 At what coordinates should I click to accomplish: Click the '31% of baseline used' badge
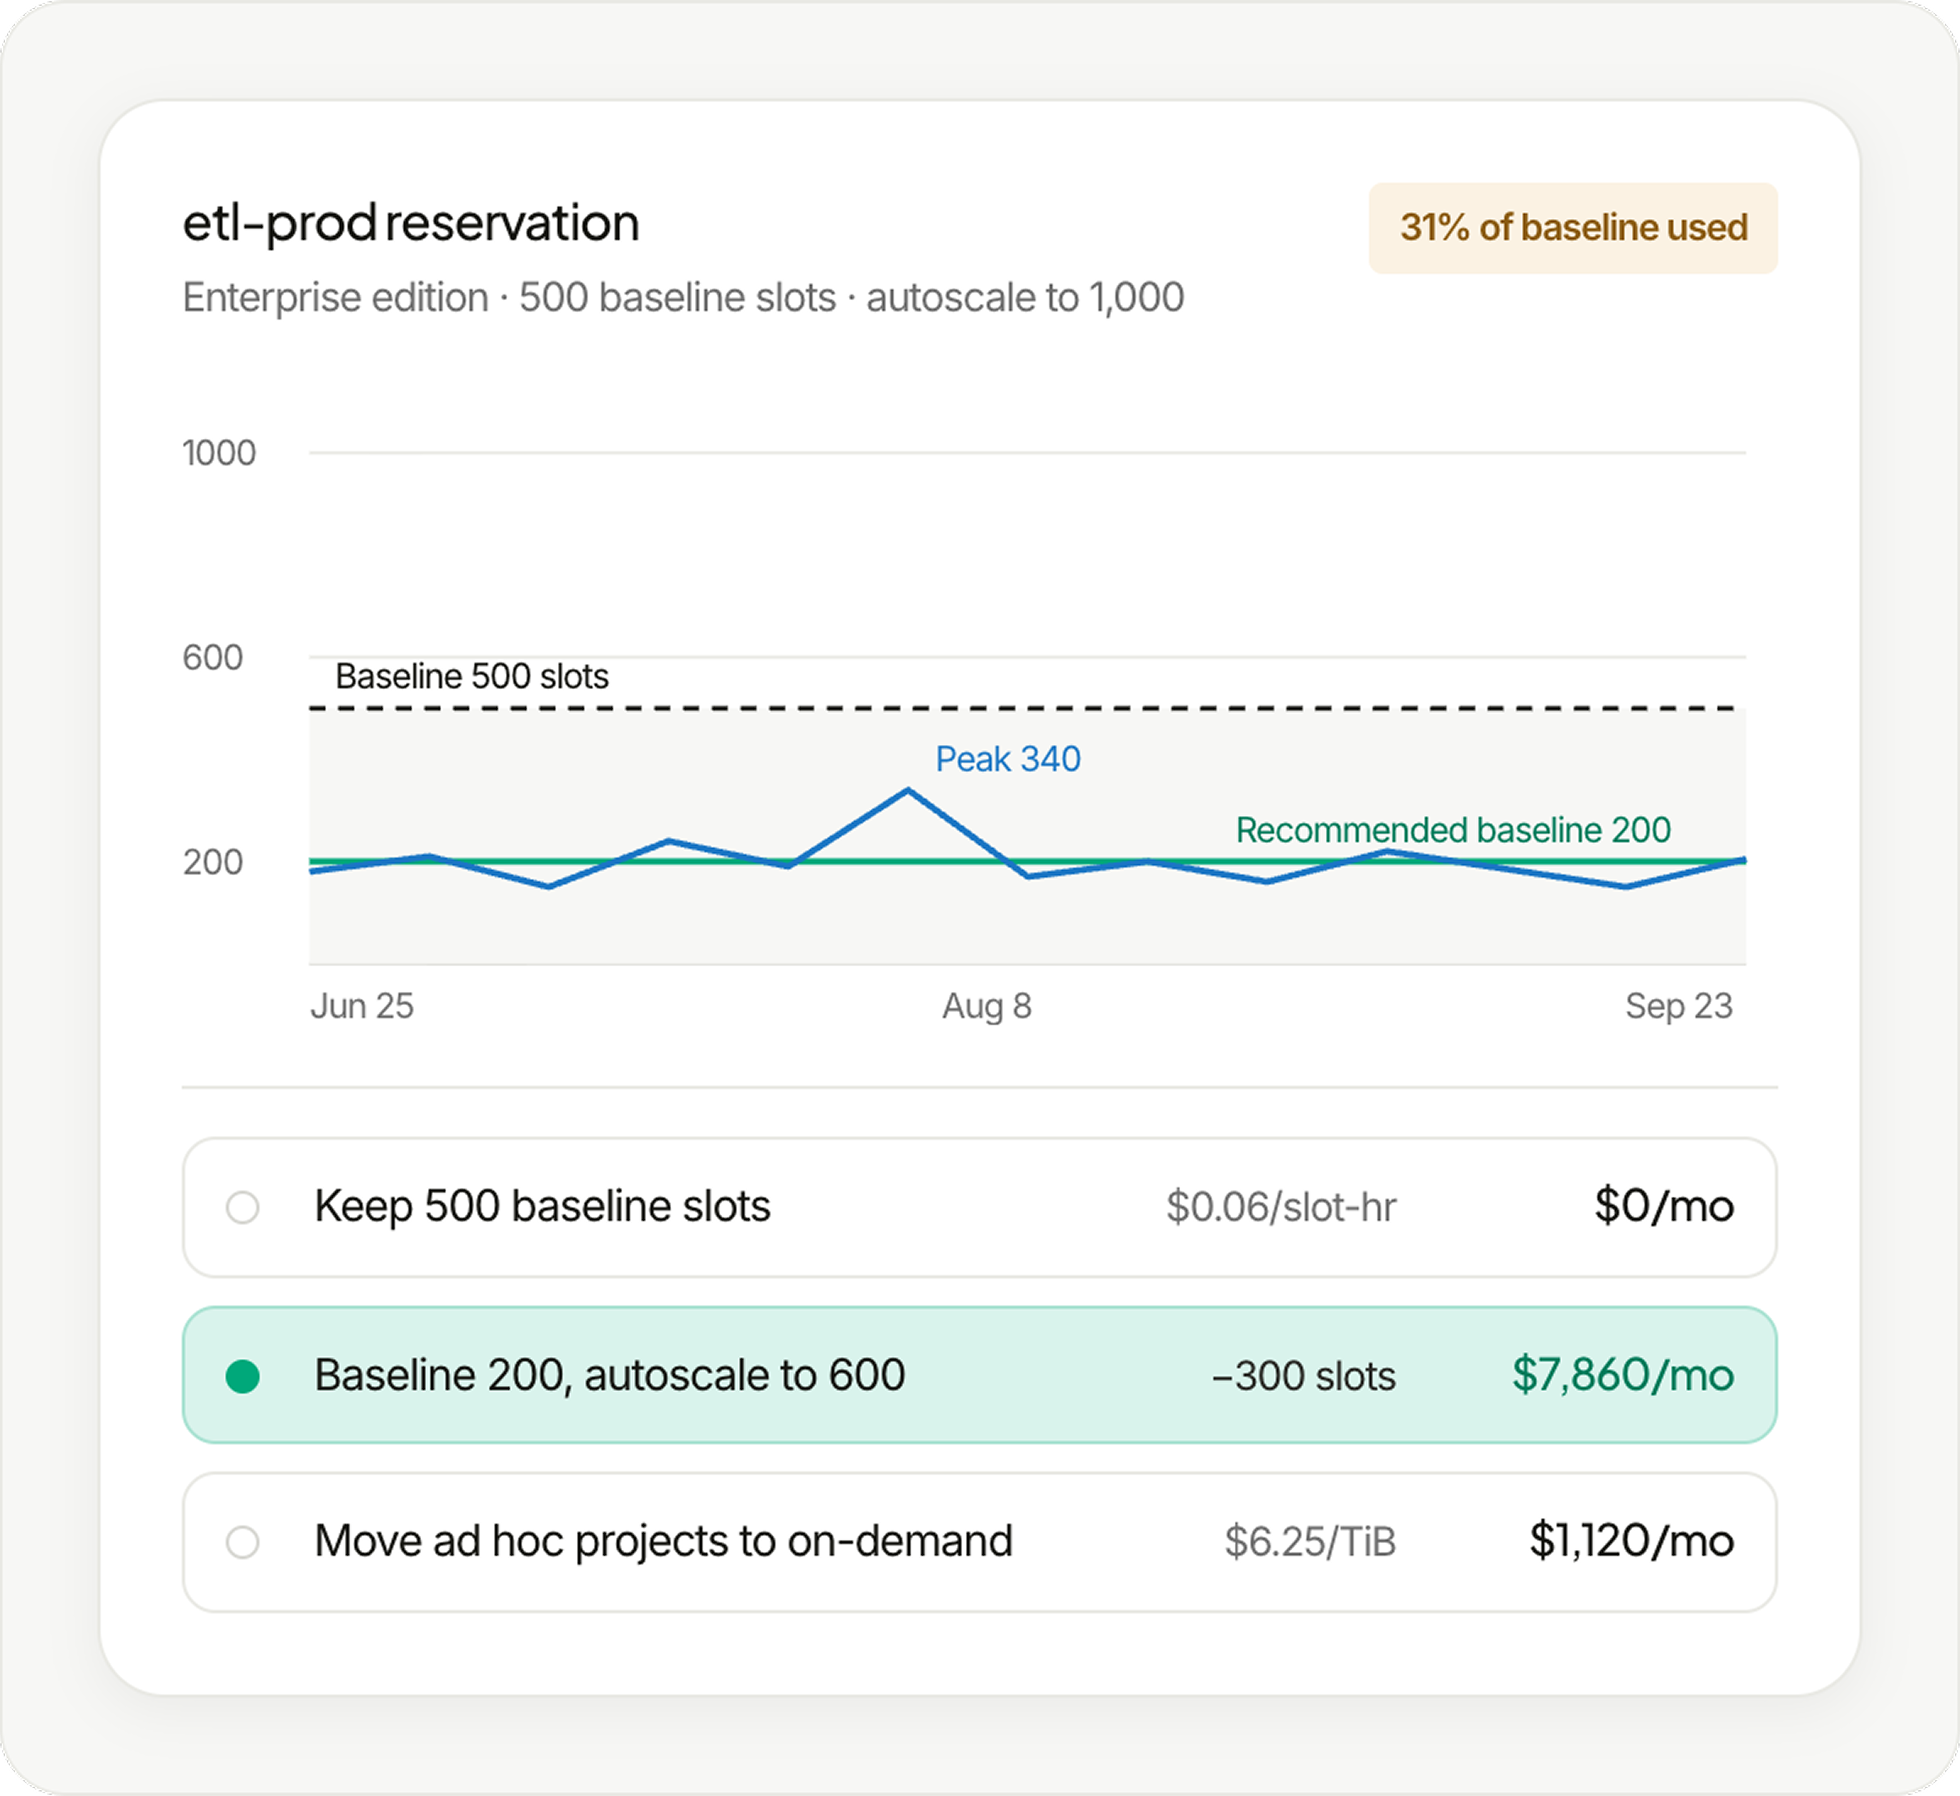(1573, 228)
